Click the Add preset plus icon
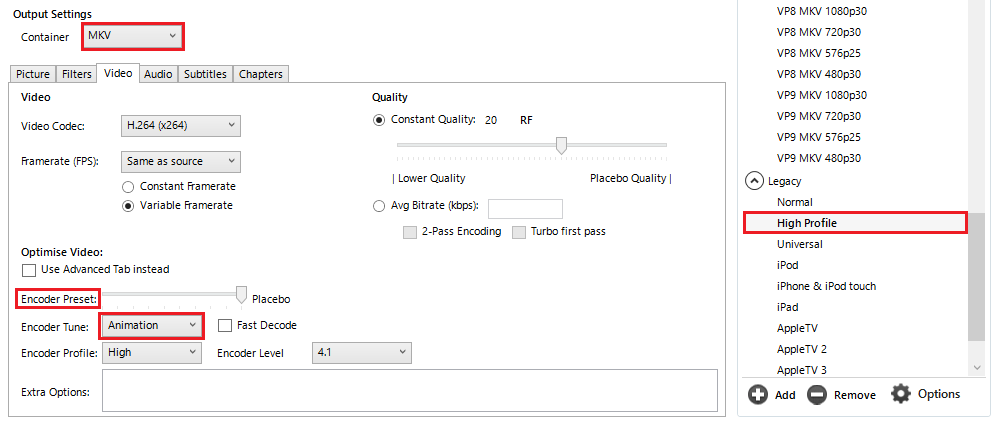 click(758, 394)
